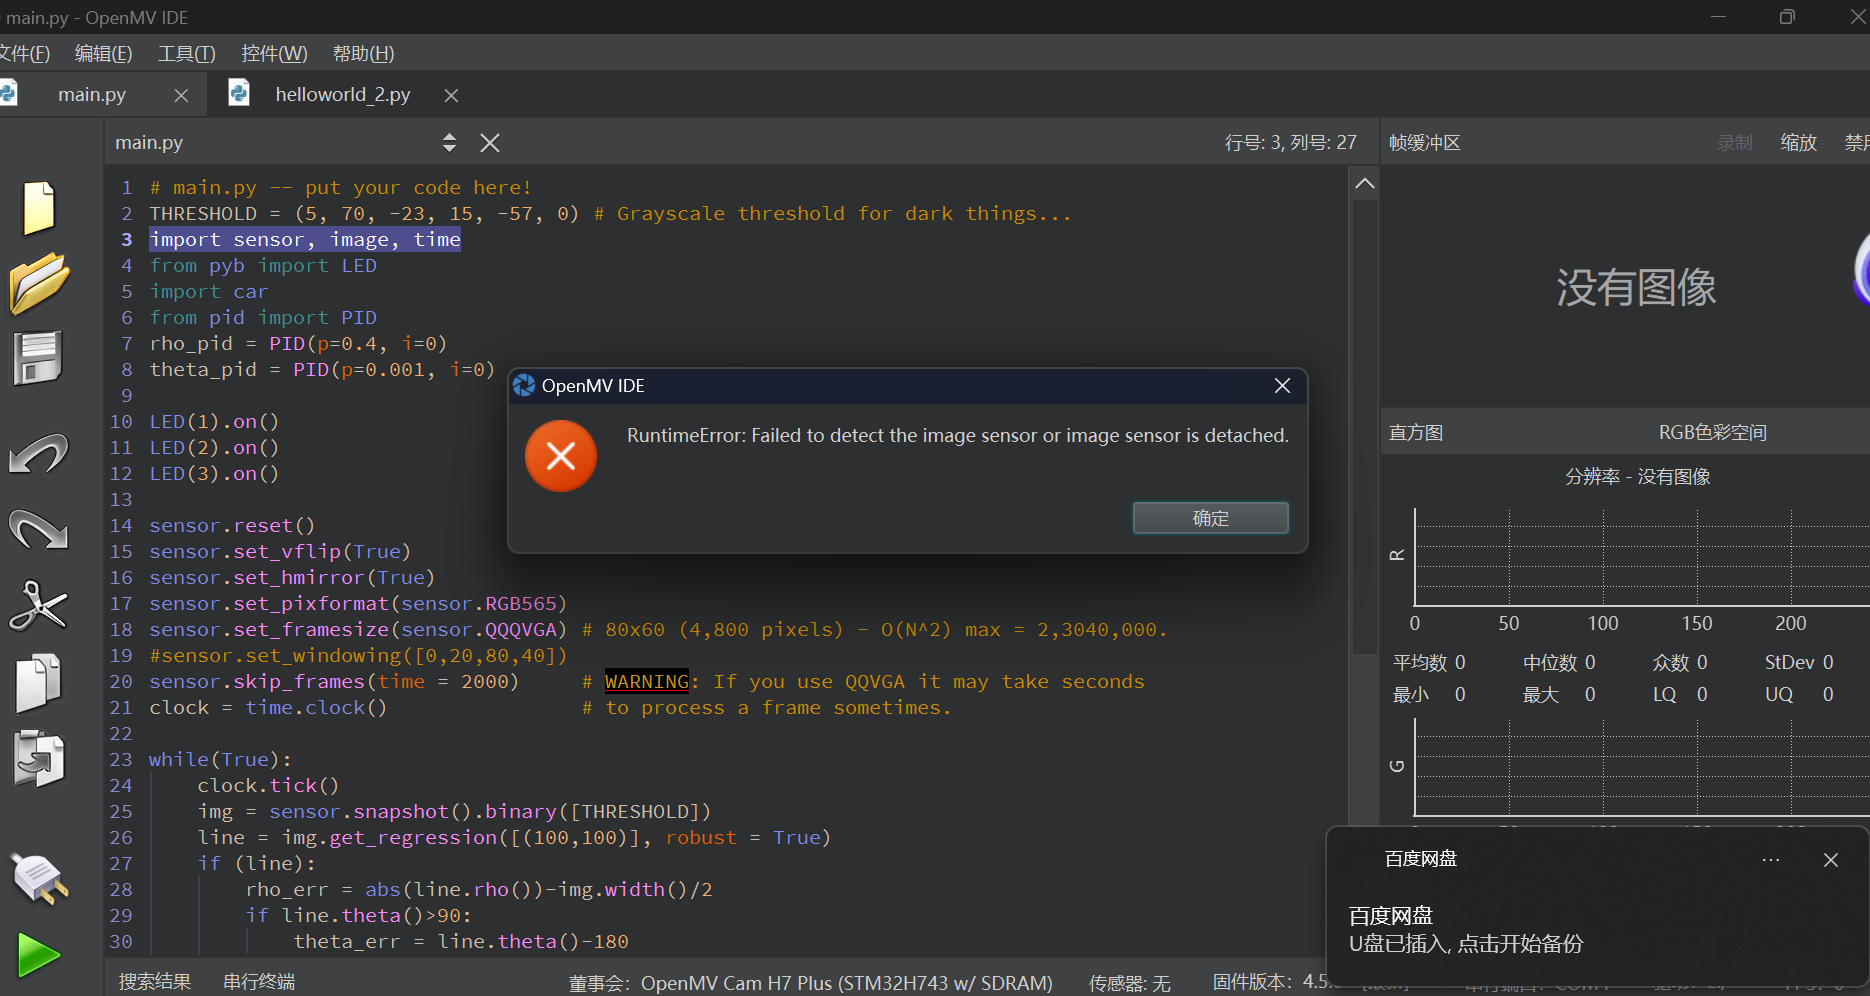Click highlighted import sensor, image, time line

[x=305, y=239]
